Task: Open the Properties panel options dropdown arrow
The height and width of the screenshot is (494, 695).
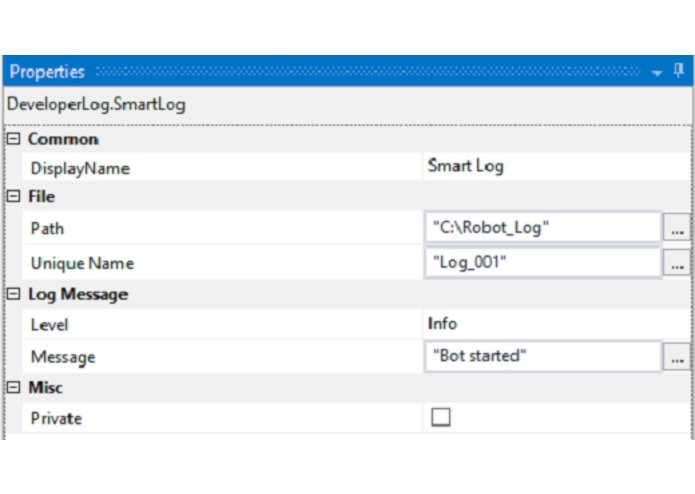Action: [657, 73]
